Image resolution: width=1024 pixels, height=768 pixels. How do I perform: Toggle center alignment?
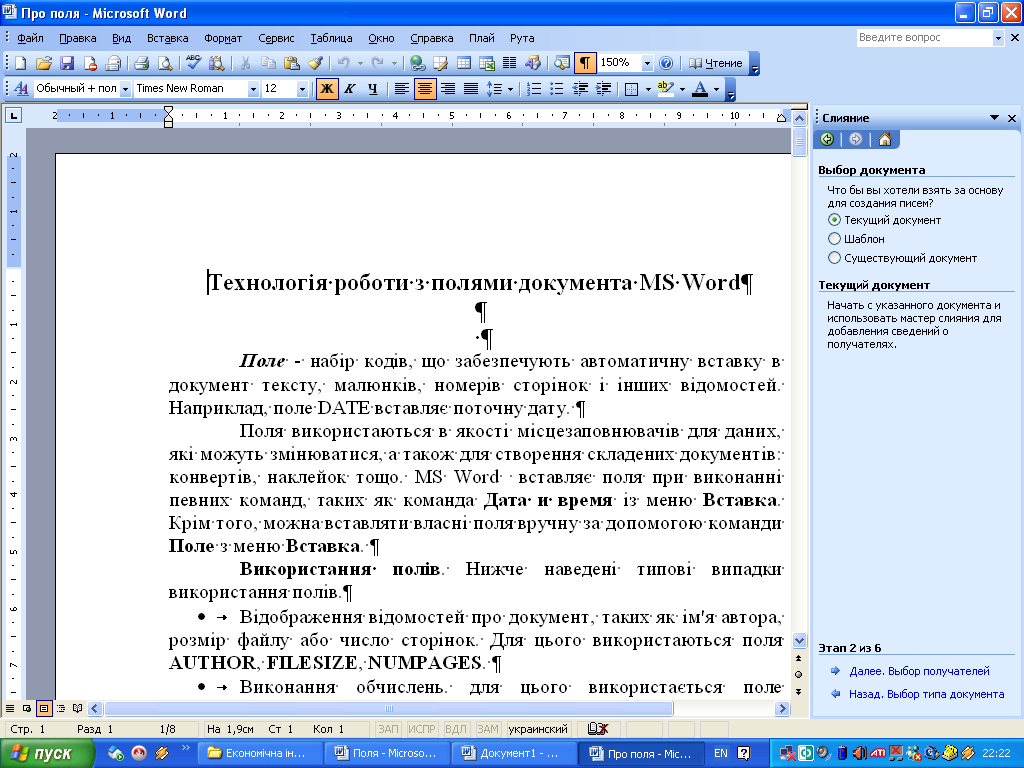point(424,88)
